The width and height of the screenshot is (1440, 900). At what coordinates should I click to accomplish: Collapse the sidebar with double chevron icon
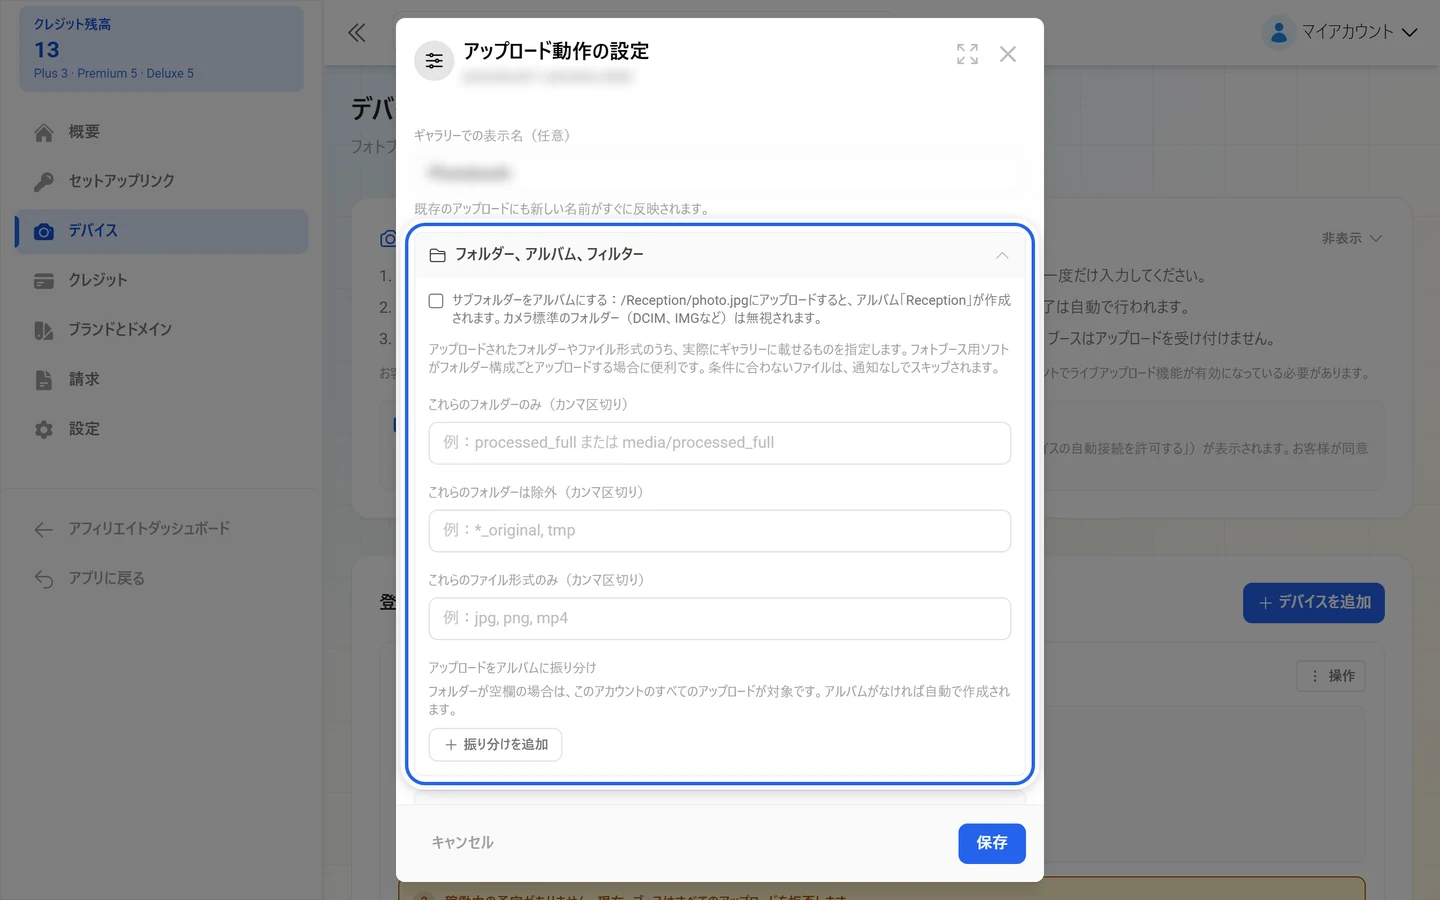click(357, 32)
